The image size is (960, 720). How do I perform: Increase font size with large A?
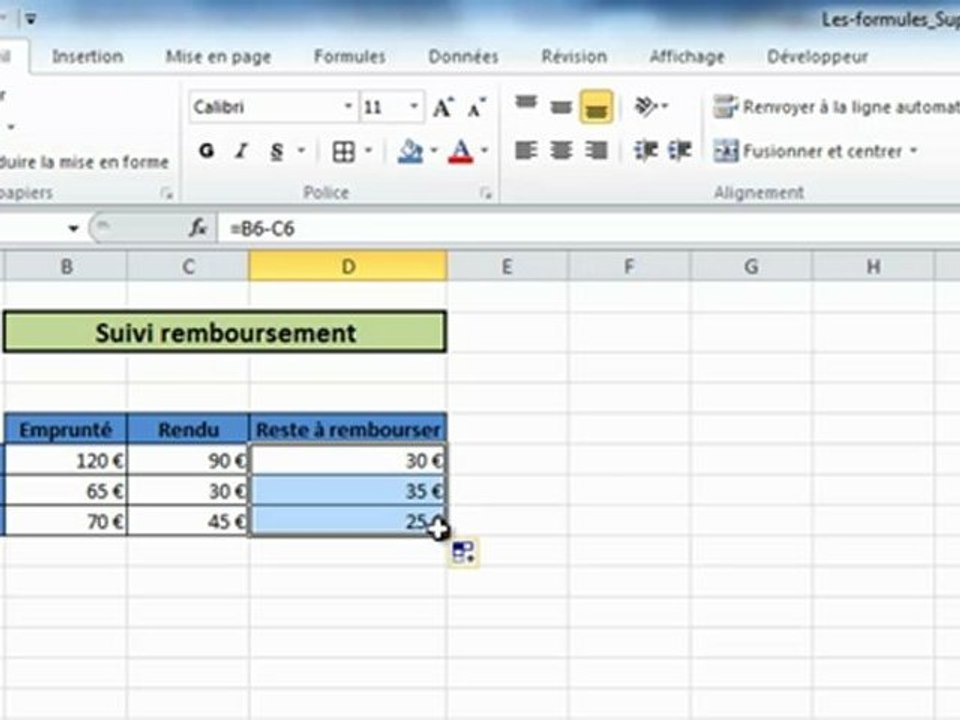pos(443,107)
